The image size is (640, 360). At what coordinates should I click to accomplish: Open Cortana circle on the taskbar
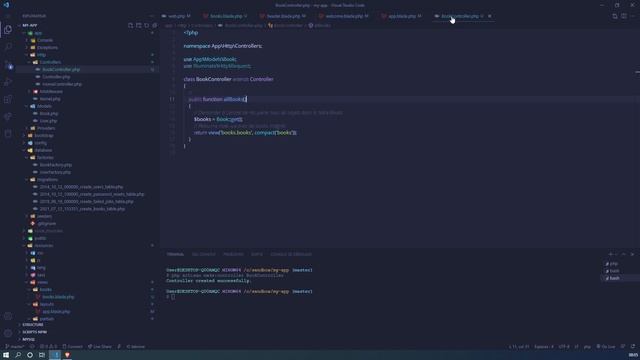click(30, 355)
